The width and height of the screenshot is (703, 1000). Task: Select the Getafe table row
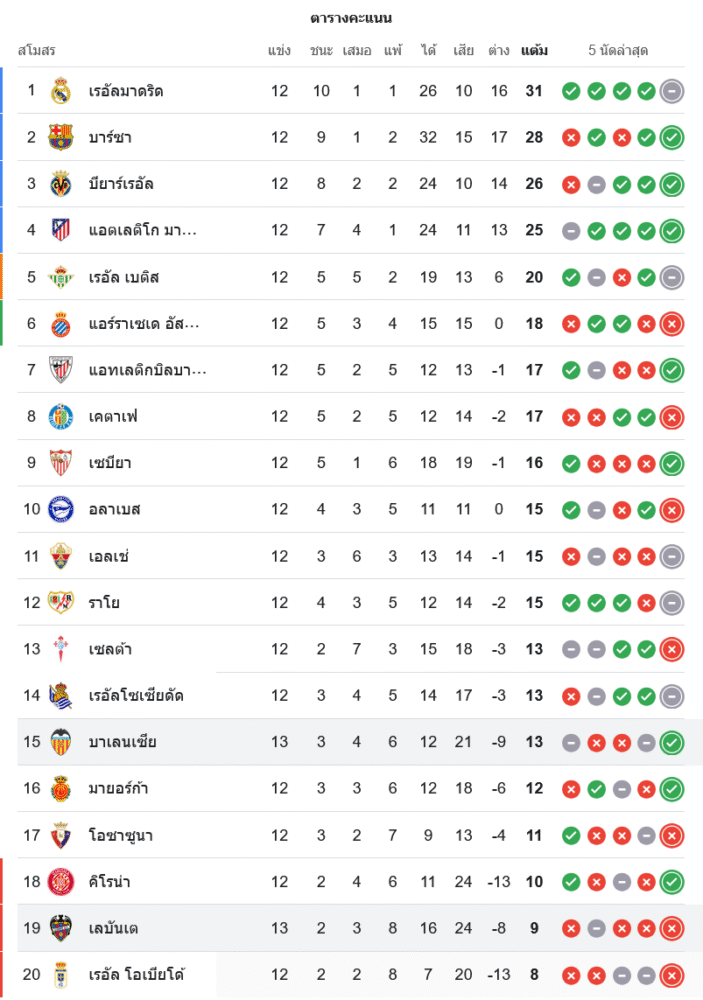350,417
